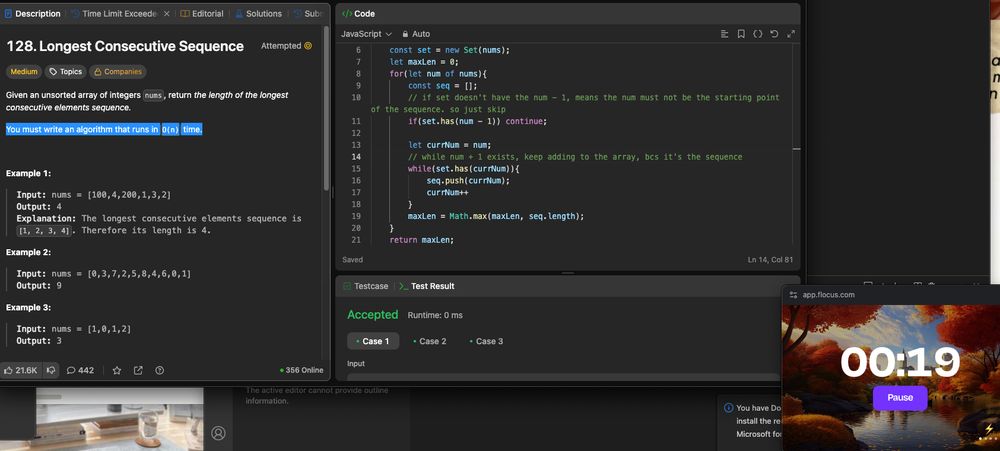
Task: Open the 442 comments
Action: coord(80,370)
